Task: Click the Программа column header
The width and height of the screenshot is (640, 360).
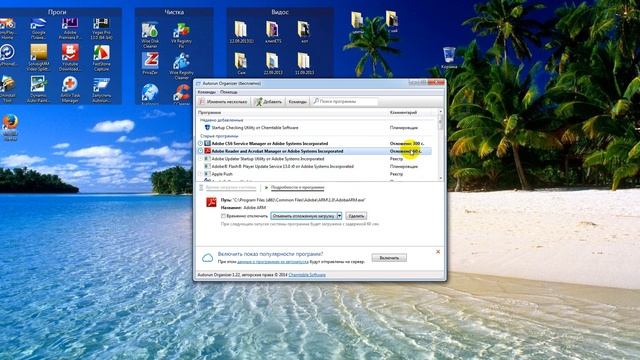Action: pyautogui.click(x=292, y=112)
